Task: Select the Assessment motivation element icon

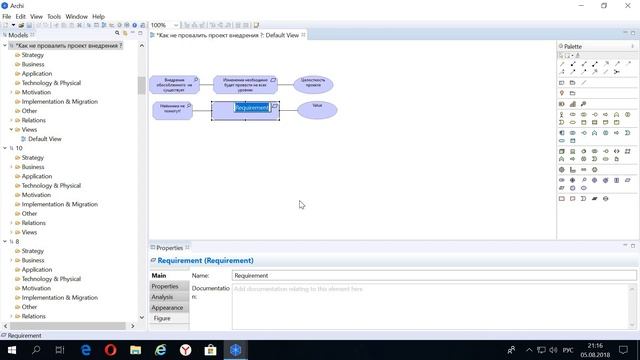Action: [583, 180]
